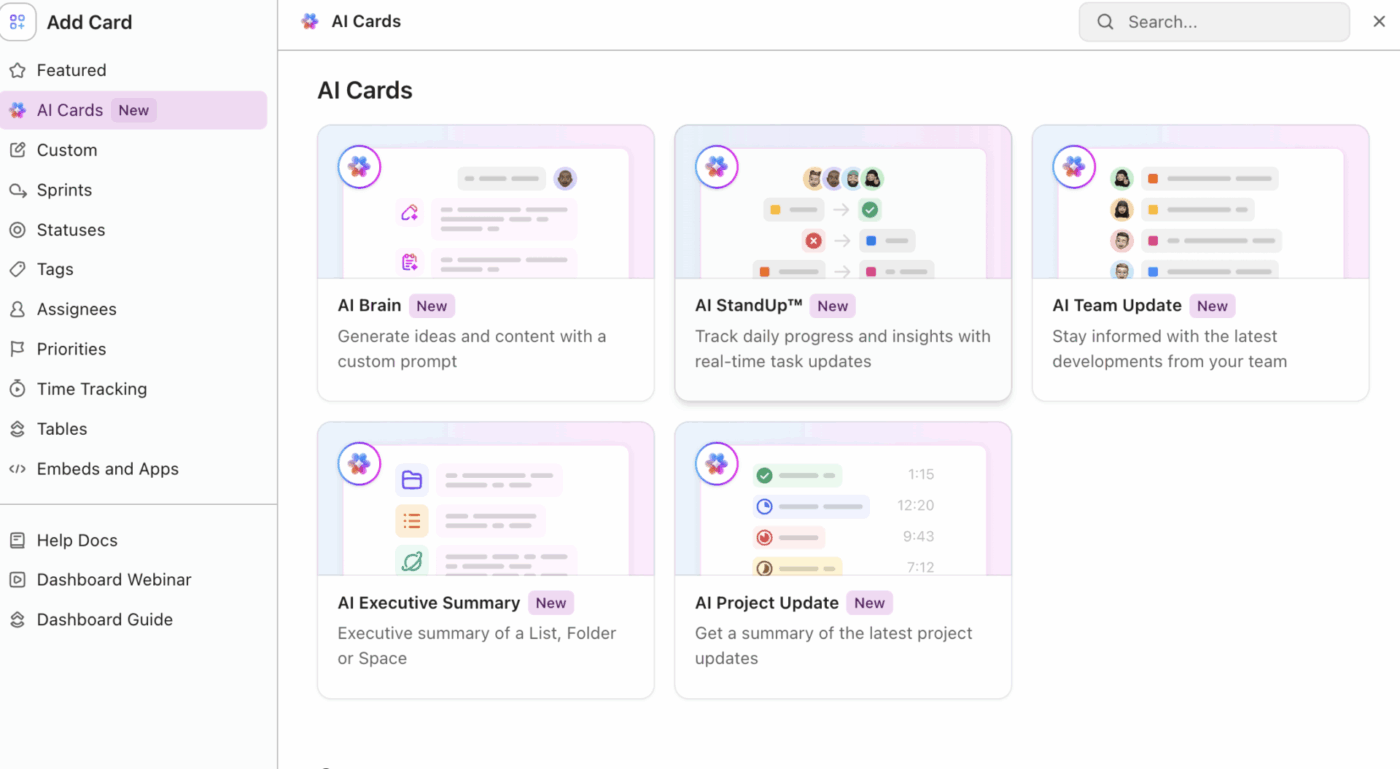Click the Tags label icon

click(17, 270)
